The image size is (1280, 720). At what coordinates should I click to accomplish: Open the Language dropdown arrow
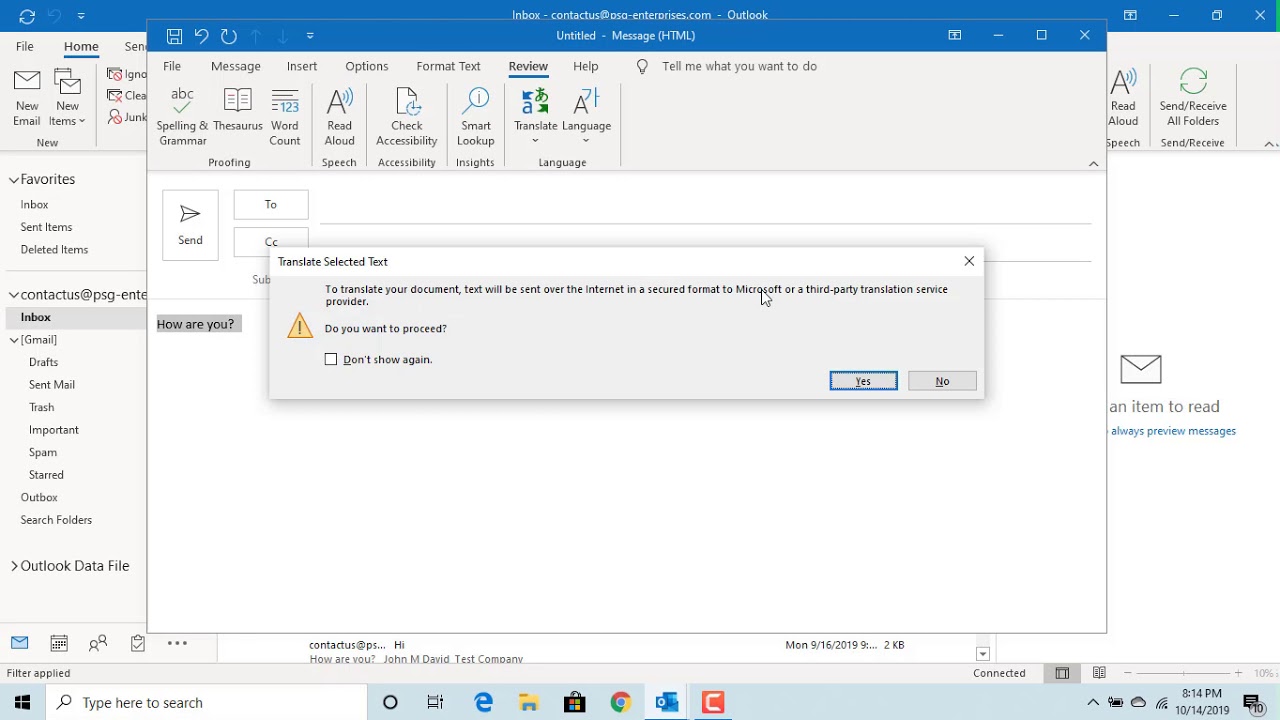(586, 141)
